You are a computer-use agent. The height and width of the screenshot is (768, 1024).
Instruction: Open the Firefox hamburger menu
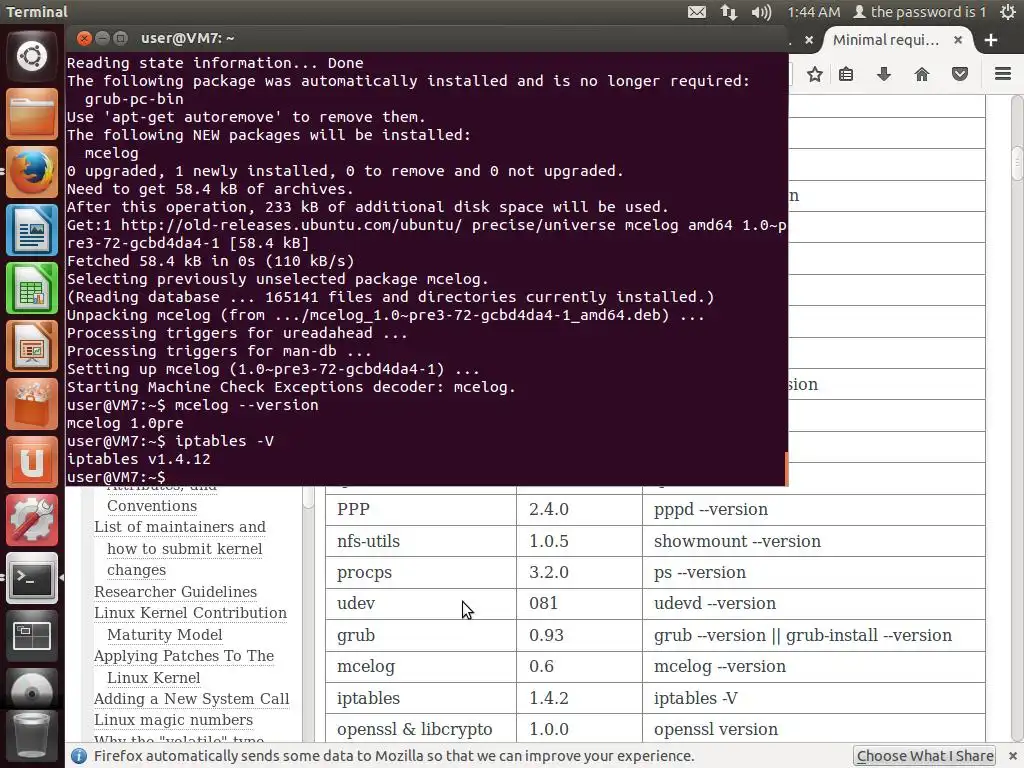click(x=1003, y=74)
